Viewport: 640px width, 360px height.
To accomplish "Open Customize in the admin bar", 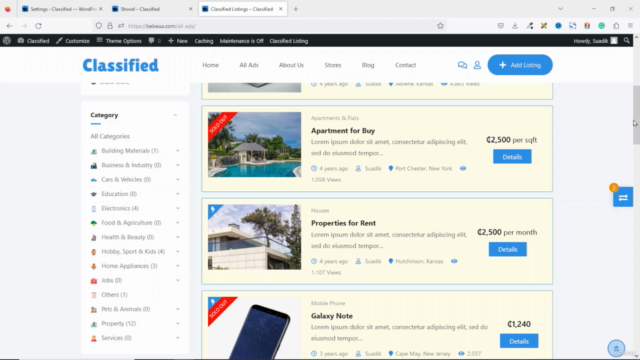I will (73, 41).
